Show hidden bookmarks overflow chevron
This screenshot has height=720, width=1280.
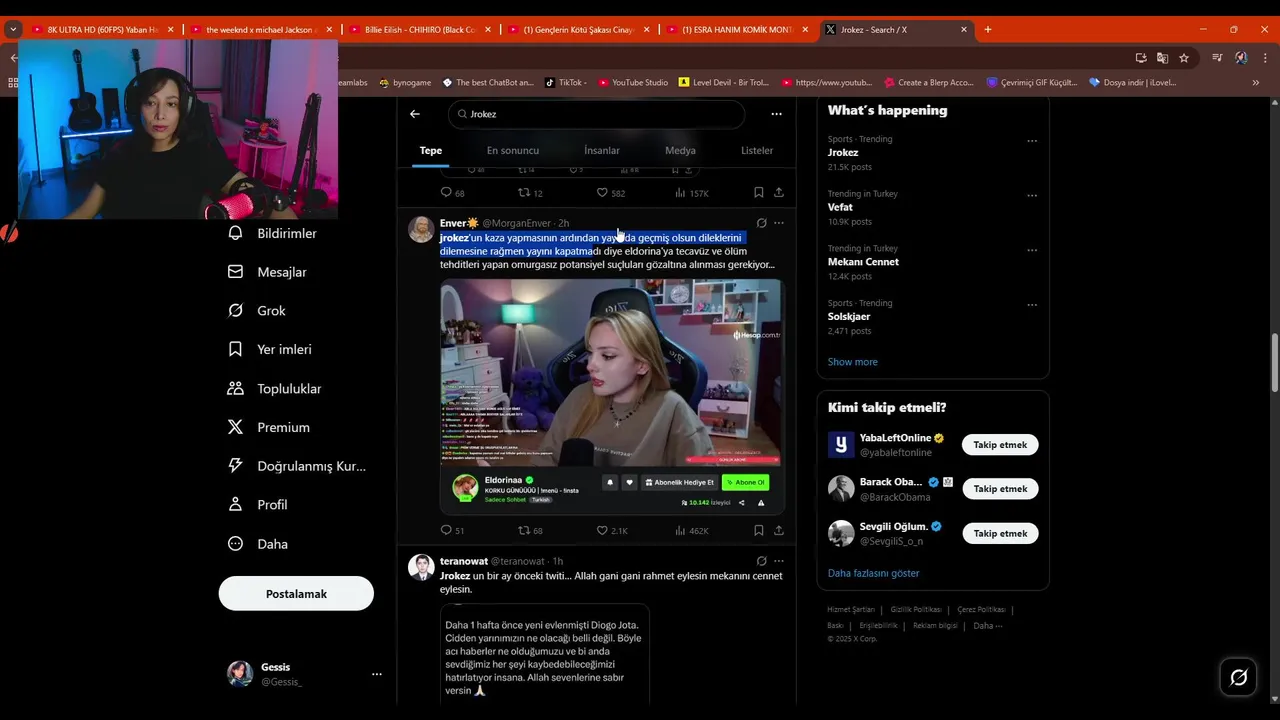pos(1256,83)
